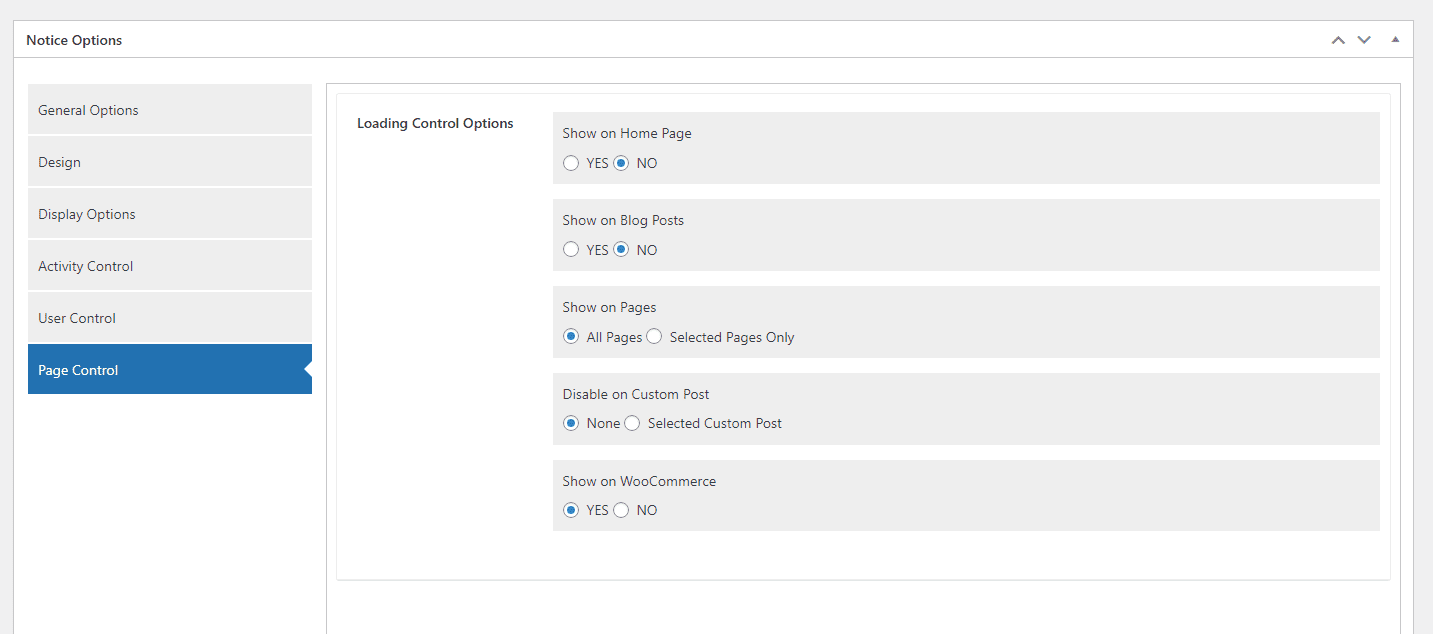Select the User Control tab
Viewport: 1433px width, 634px height.
coord(170,318)
